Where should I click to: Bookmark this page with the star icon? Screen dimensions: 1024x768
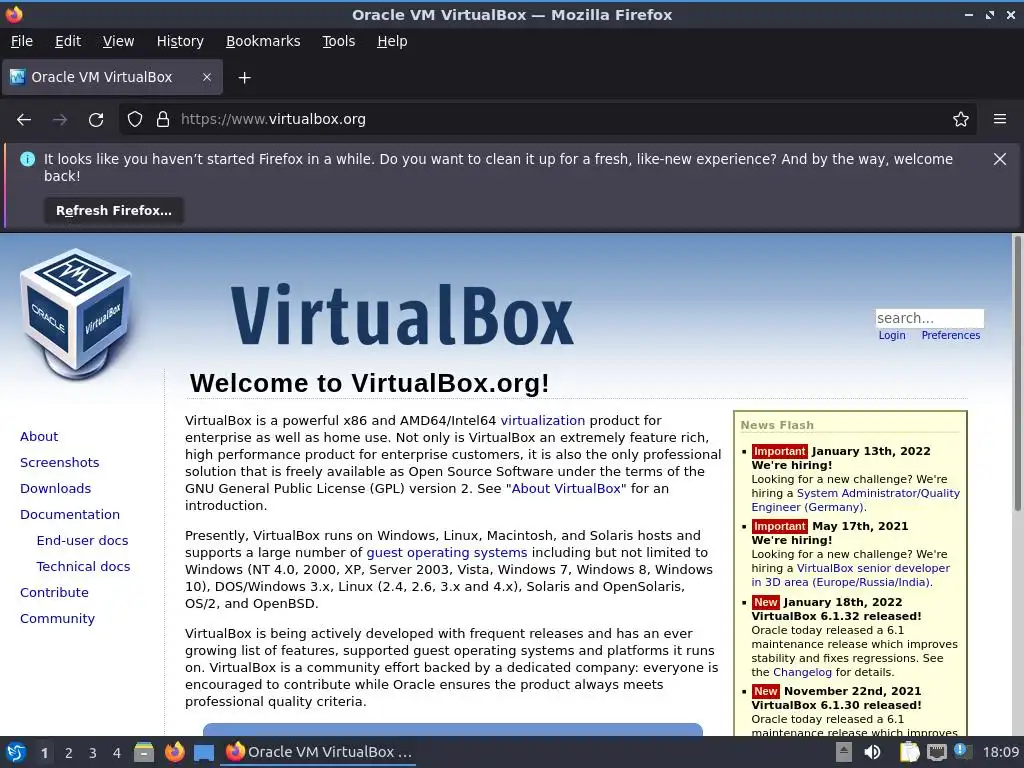point(961,120)
